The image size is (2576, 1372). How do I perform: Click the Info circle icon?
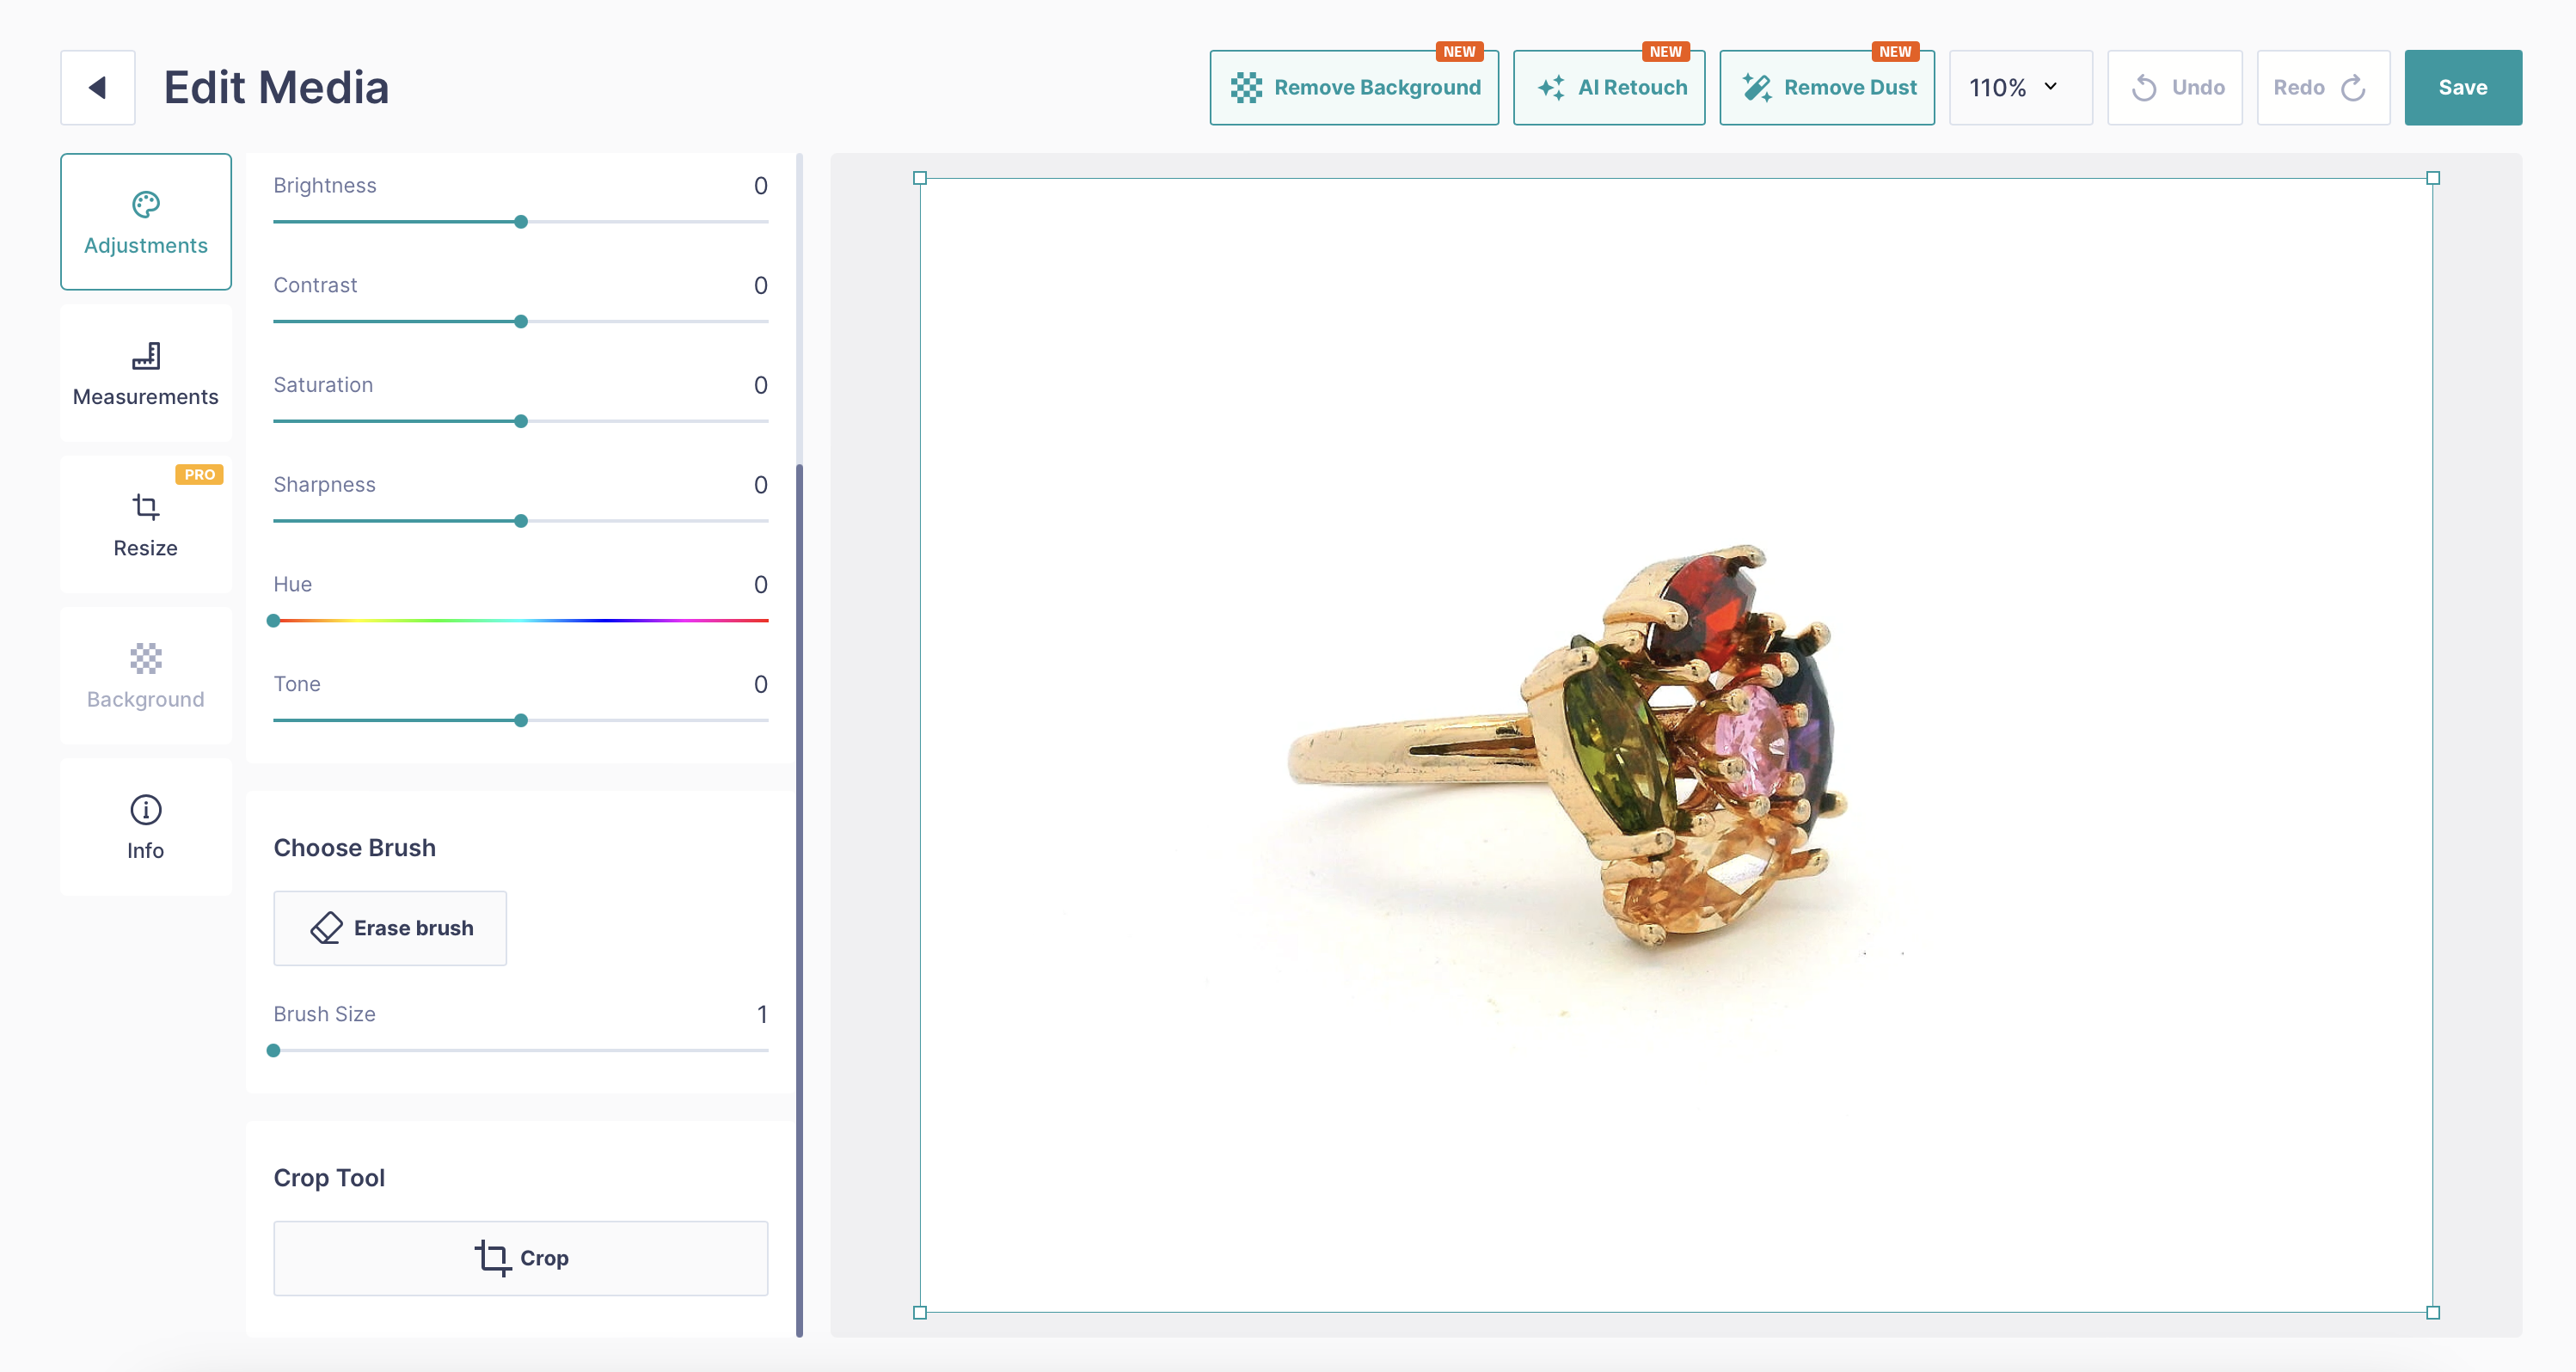click(x=146, y=809)
